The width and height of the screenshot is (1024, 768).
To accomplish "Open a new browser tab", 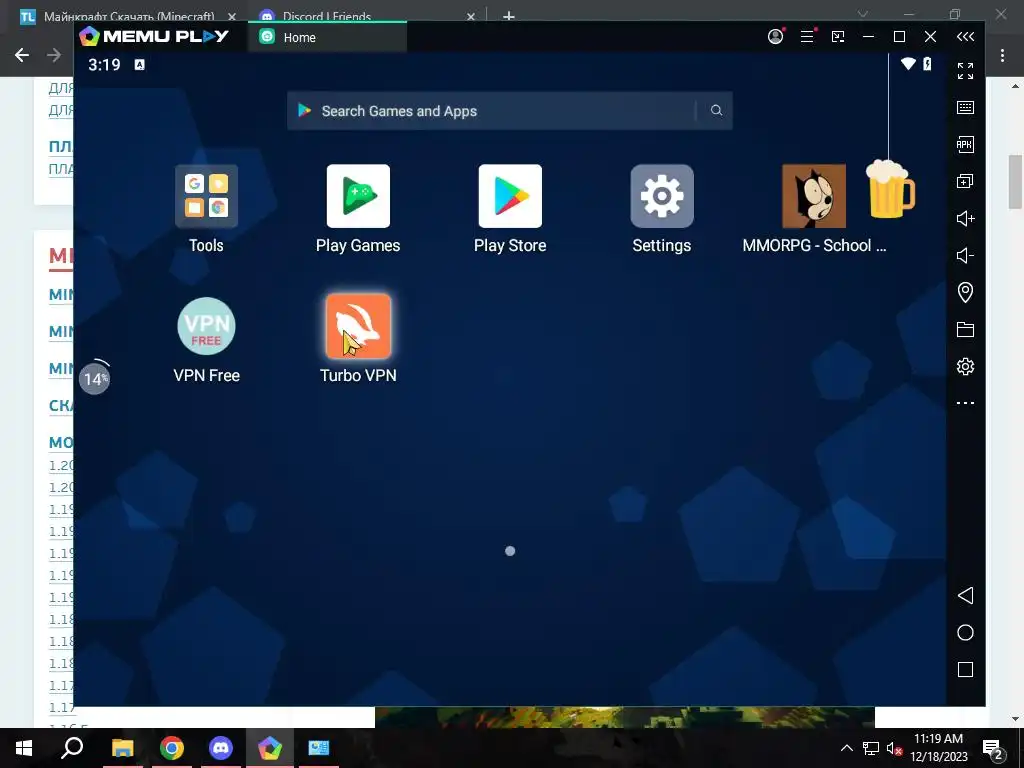I will (509, 16).
